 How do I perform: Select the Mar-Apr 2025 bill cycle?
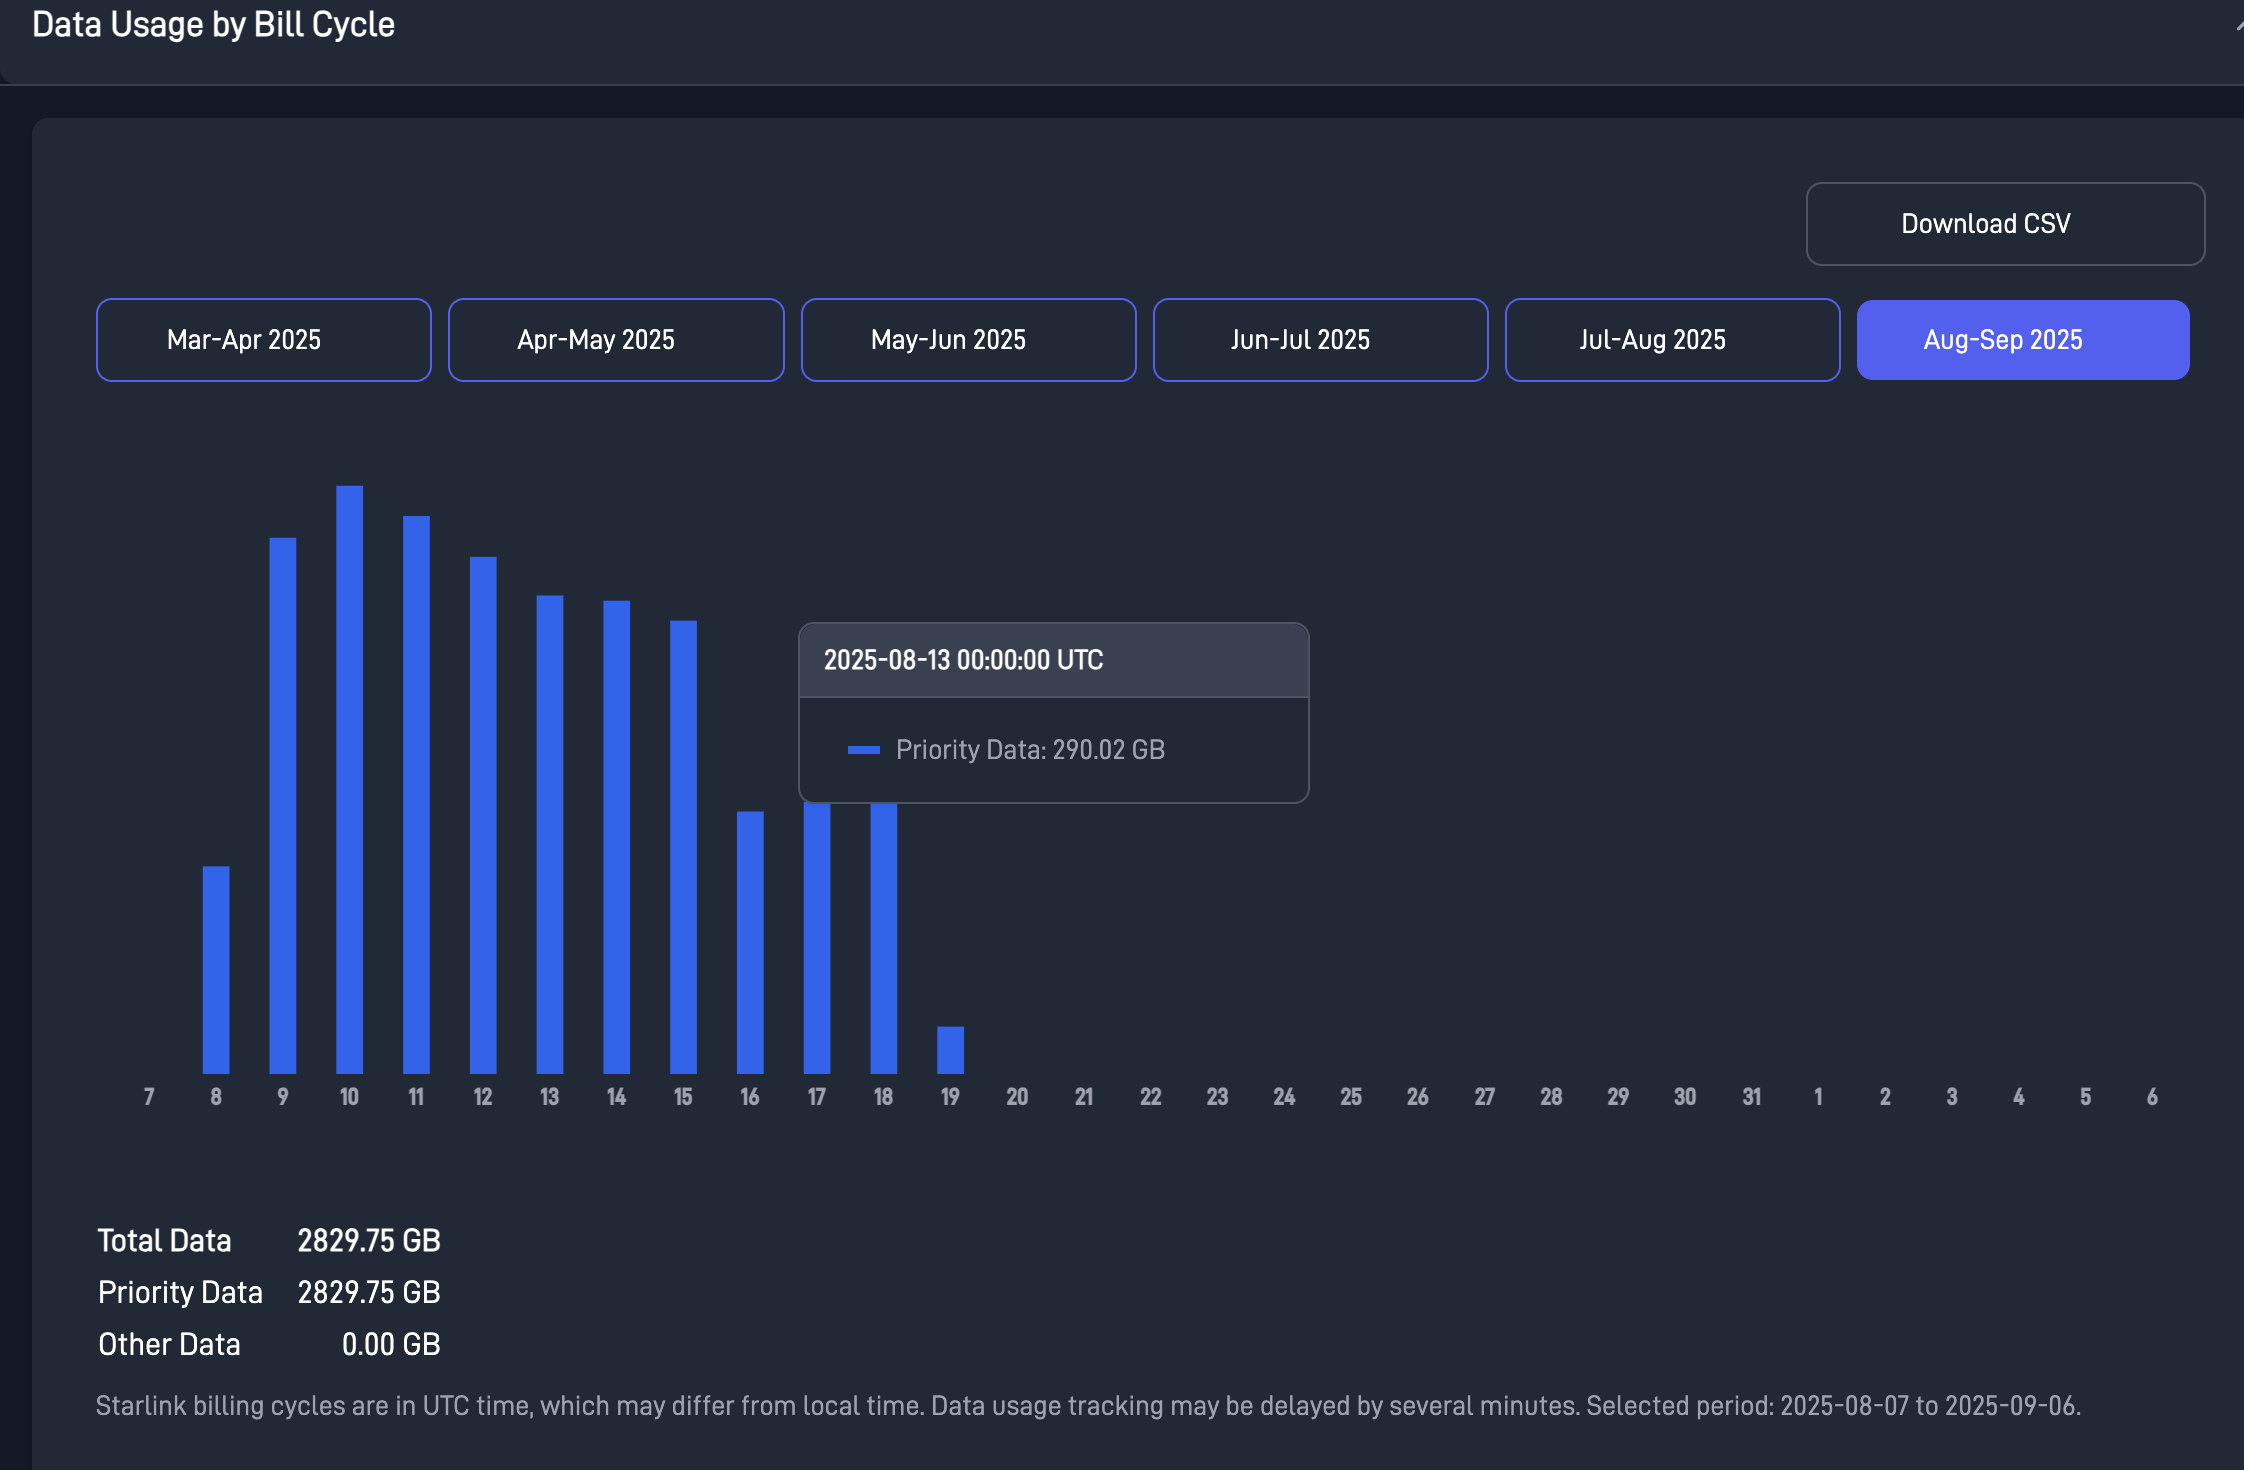(264, 340)
